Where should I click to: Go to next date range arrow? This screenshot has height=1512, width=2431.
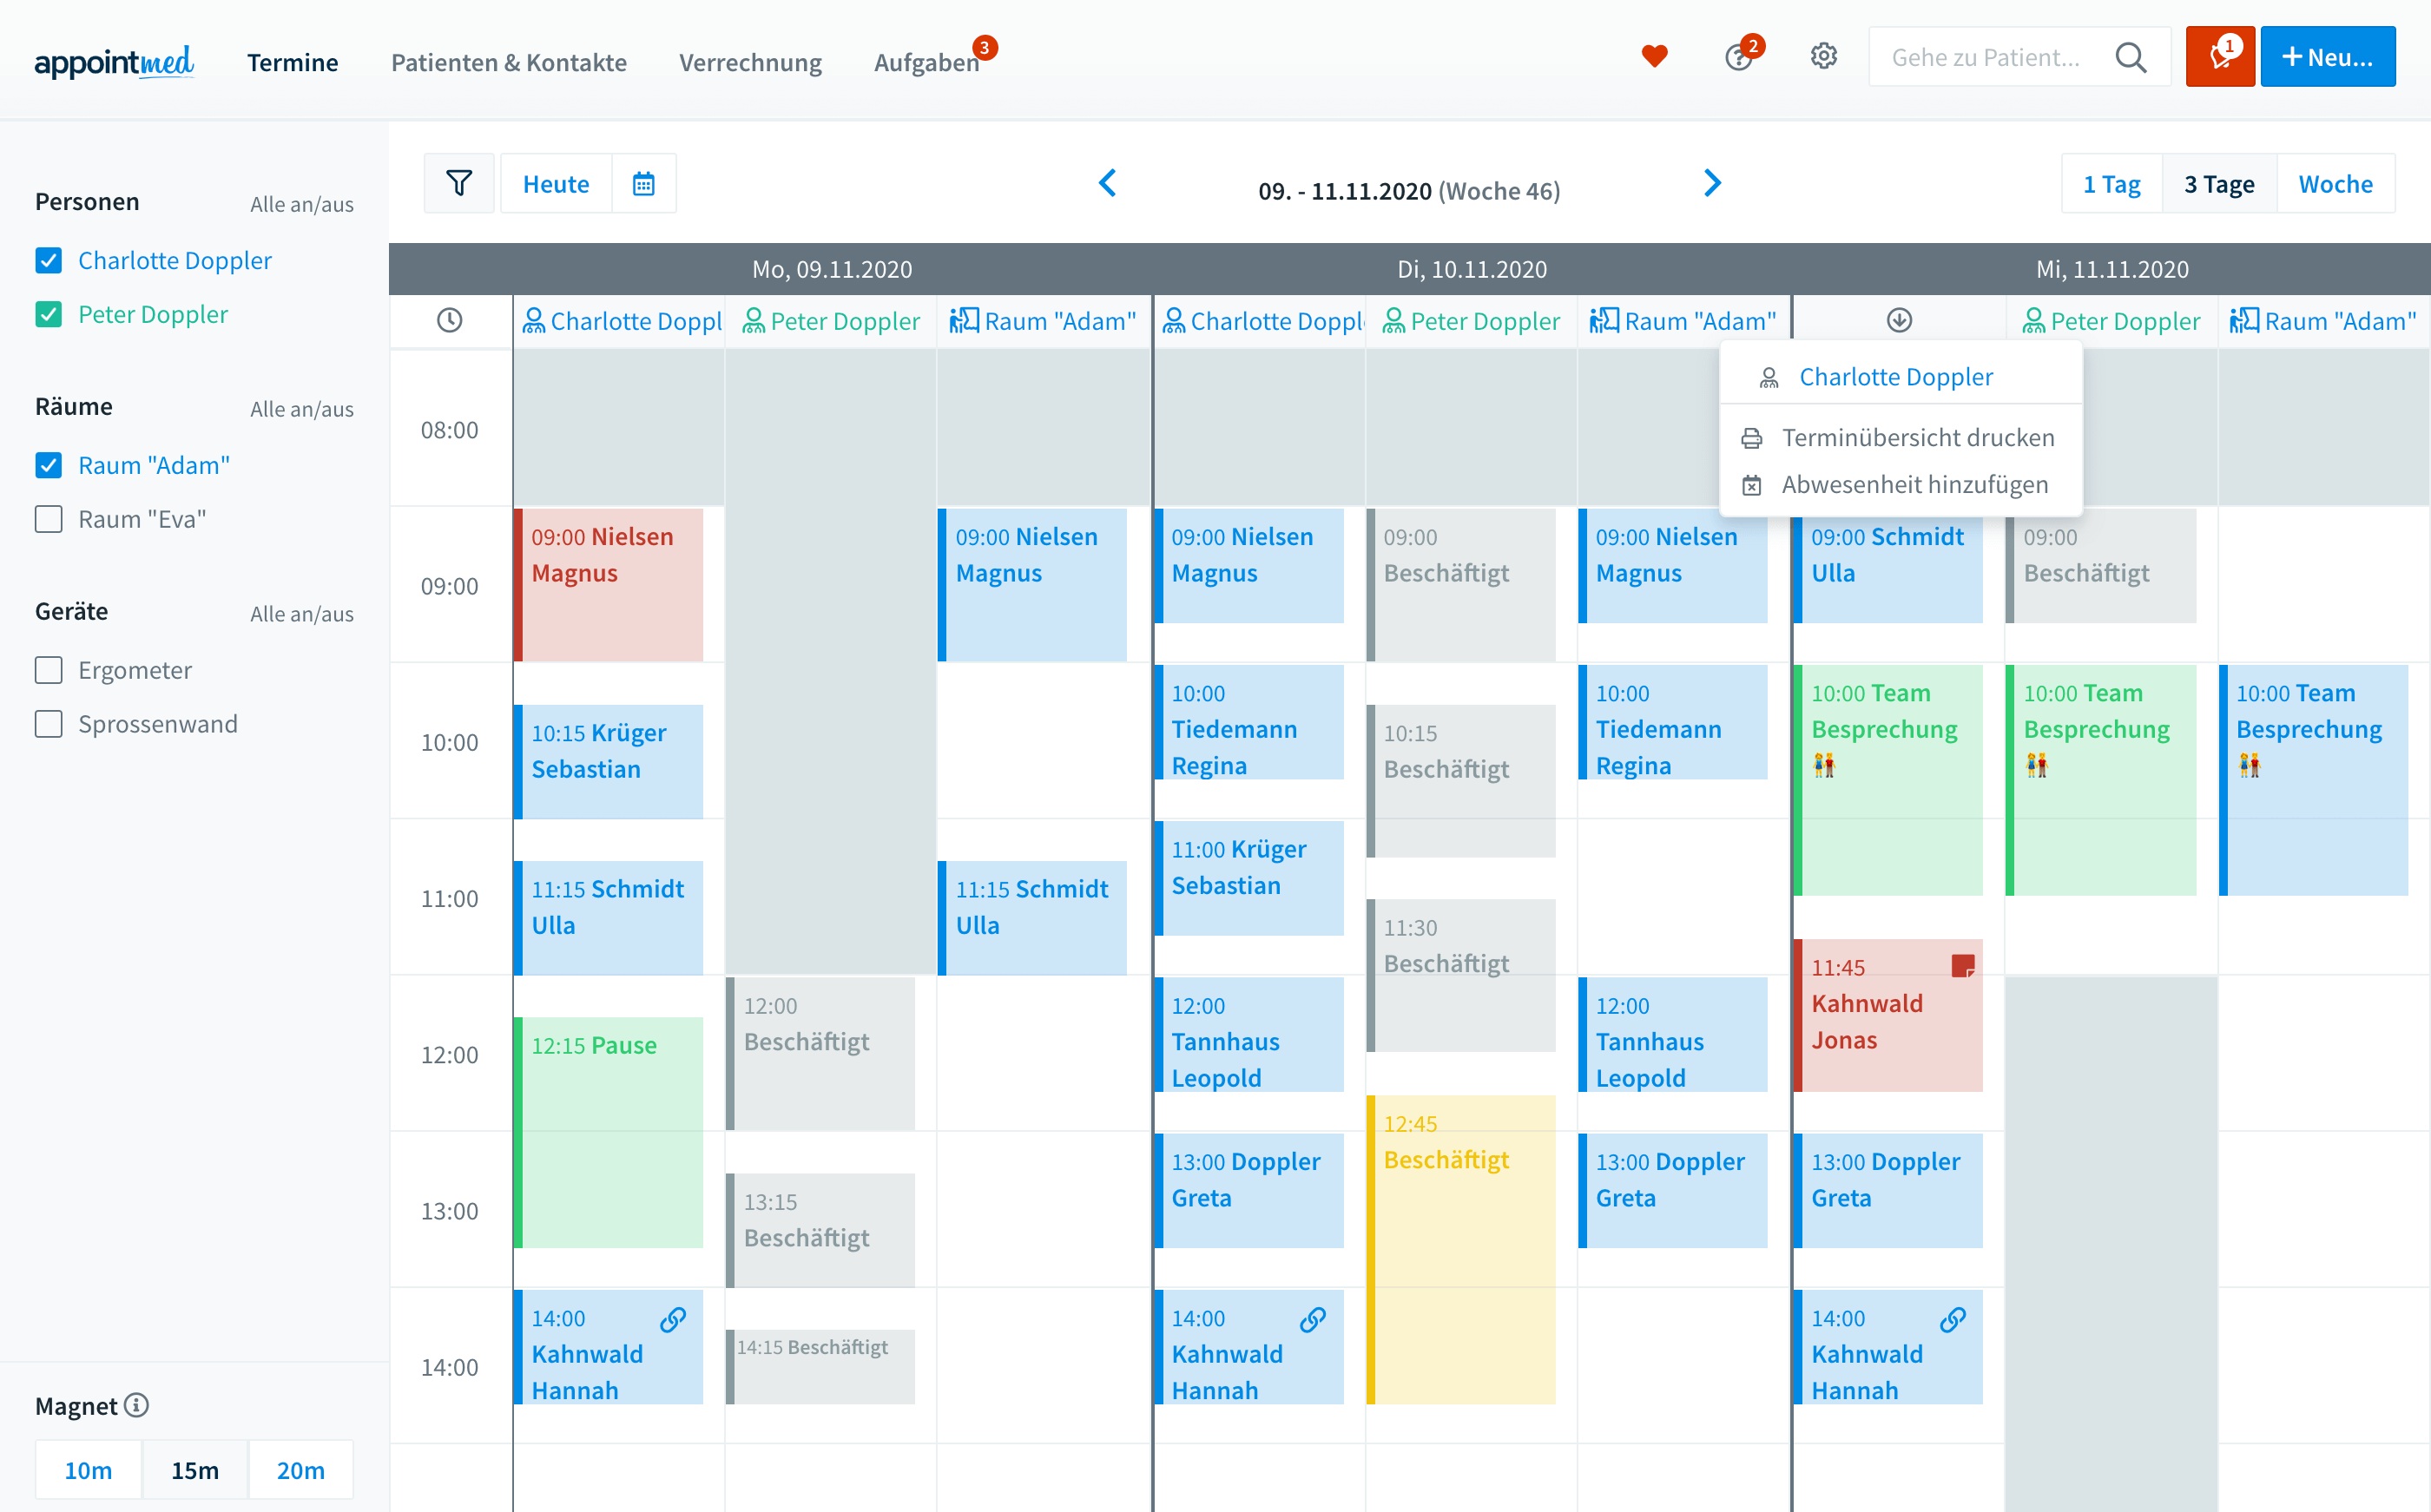click(x=1712, y=183)
